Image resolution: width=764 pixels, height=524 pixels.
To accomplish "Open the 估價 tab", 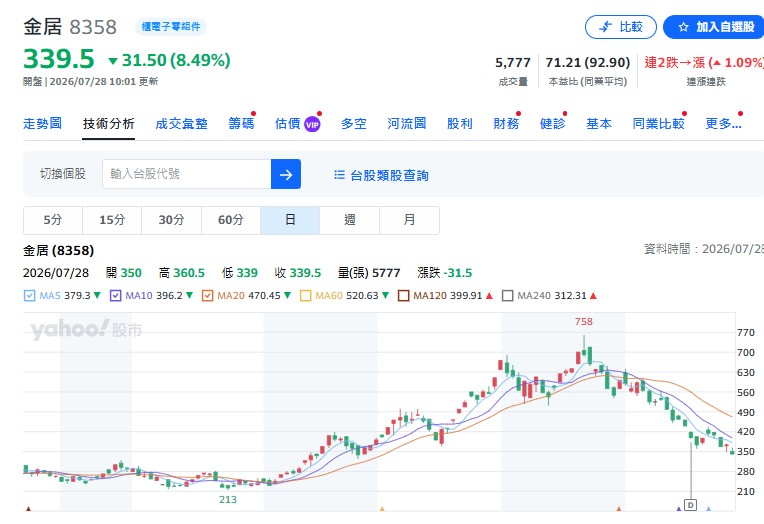I will pyautogui.click(x=287, y=124).
